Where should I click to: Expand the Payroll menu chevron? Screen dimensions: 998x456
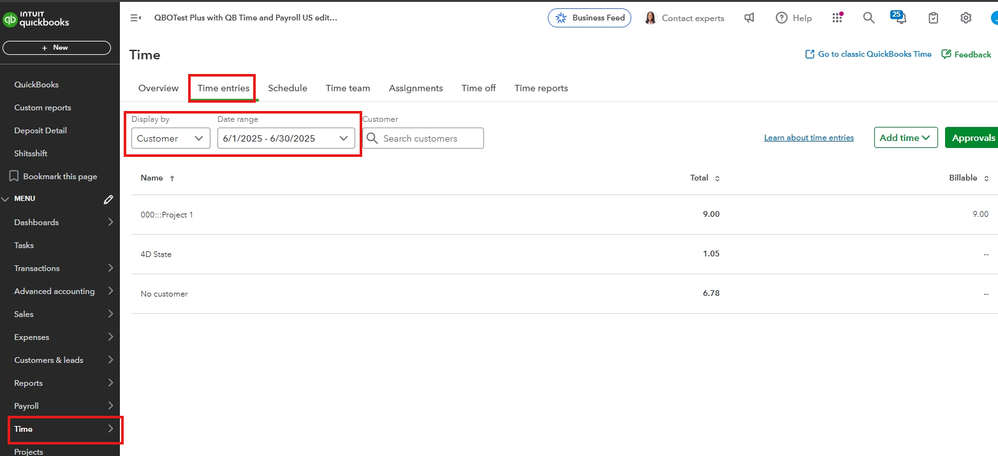[x=111, y=406]
